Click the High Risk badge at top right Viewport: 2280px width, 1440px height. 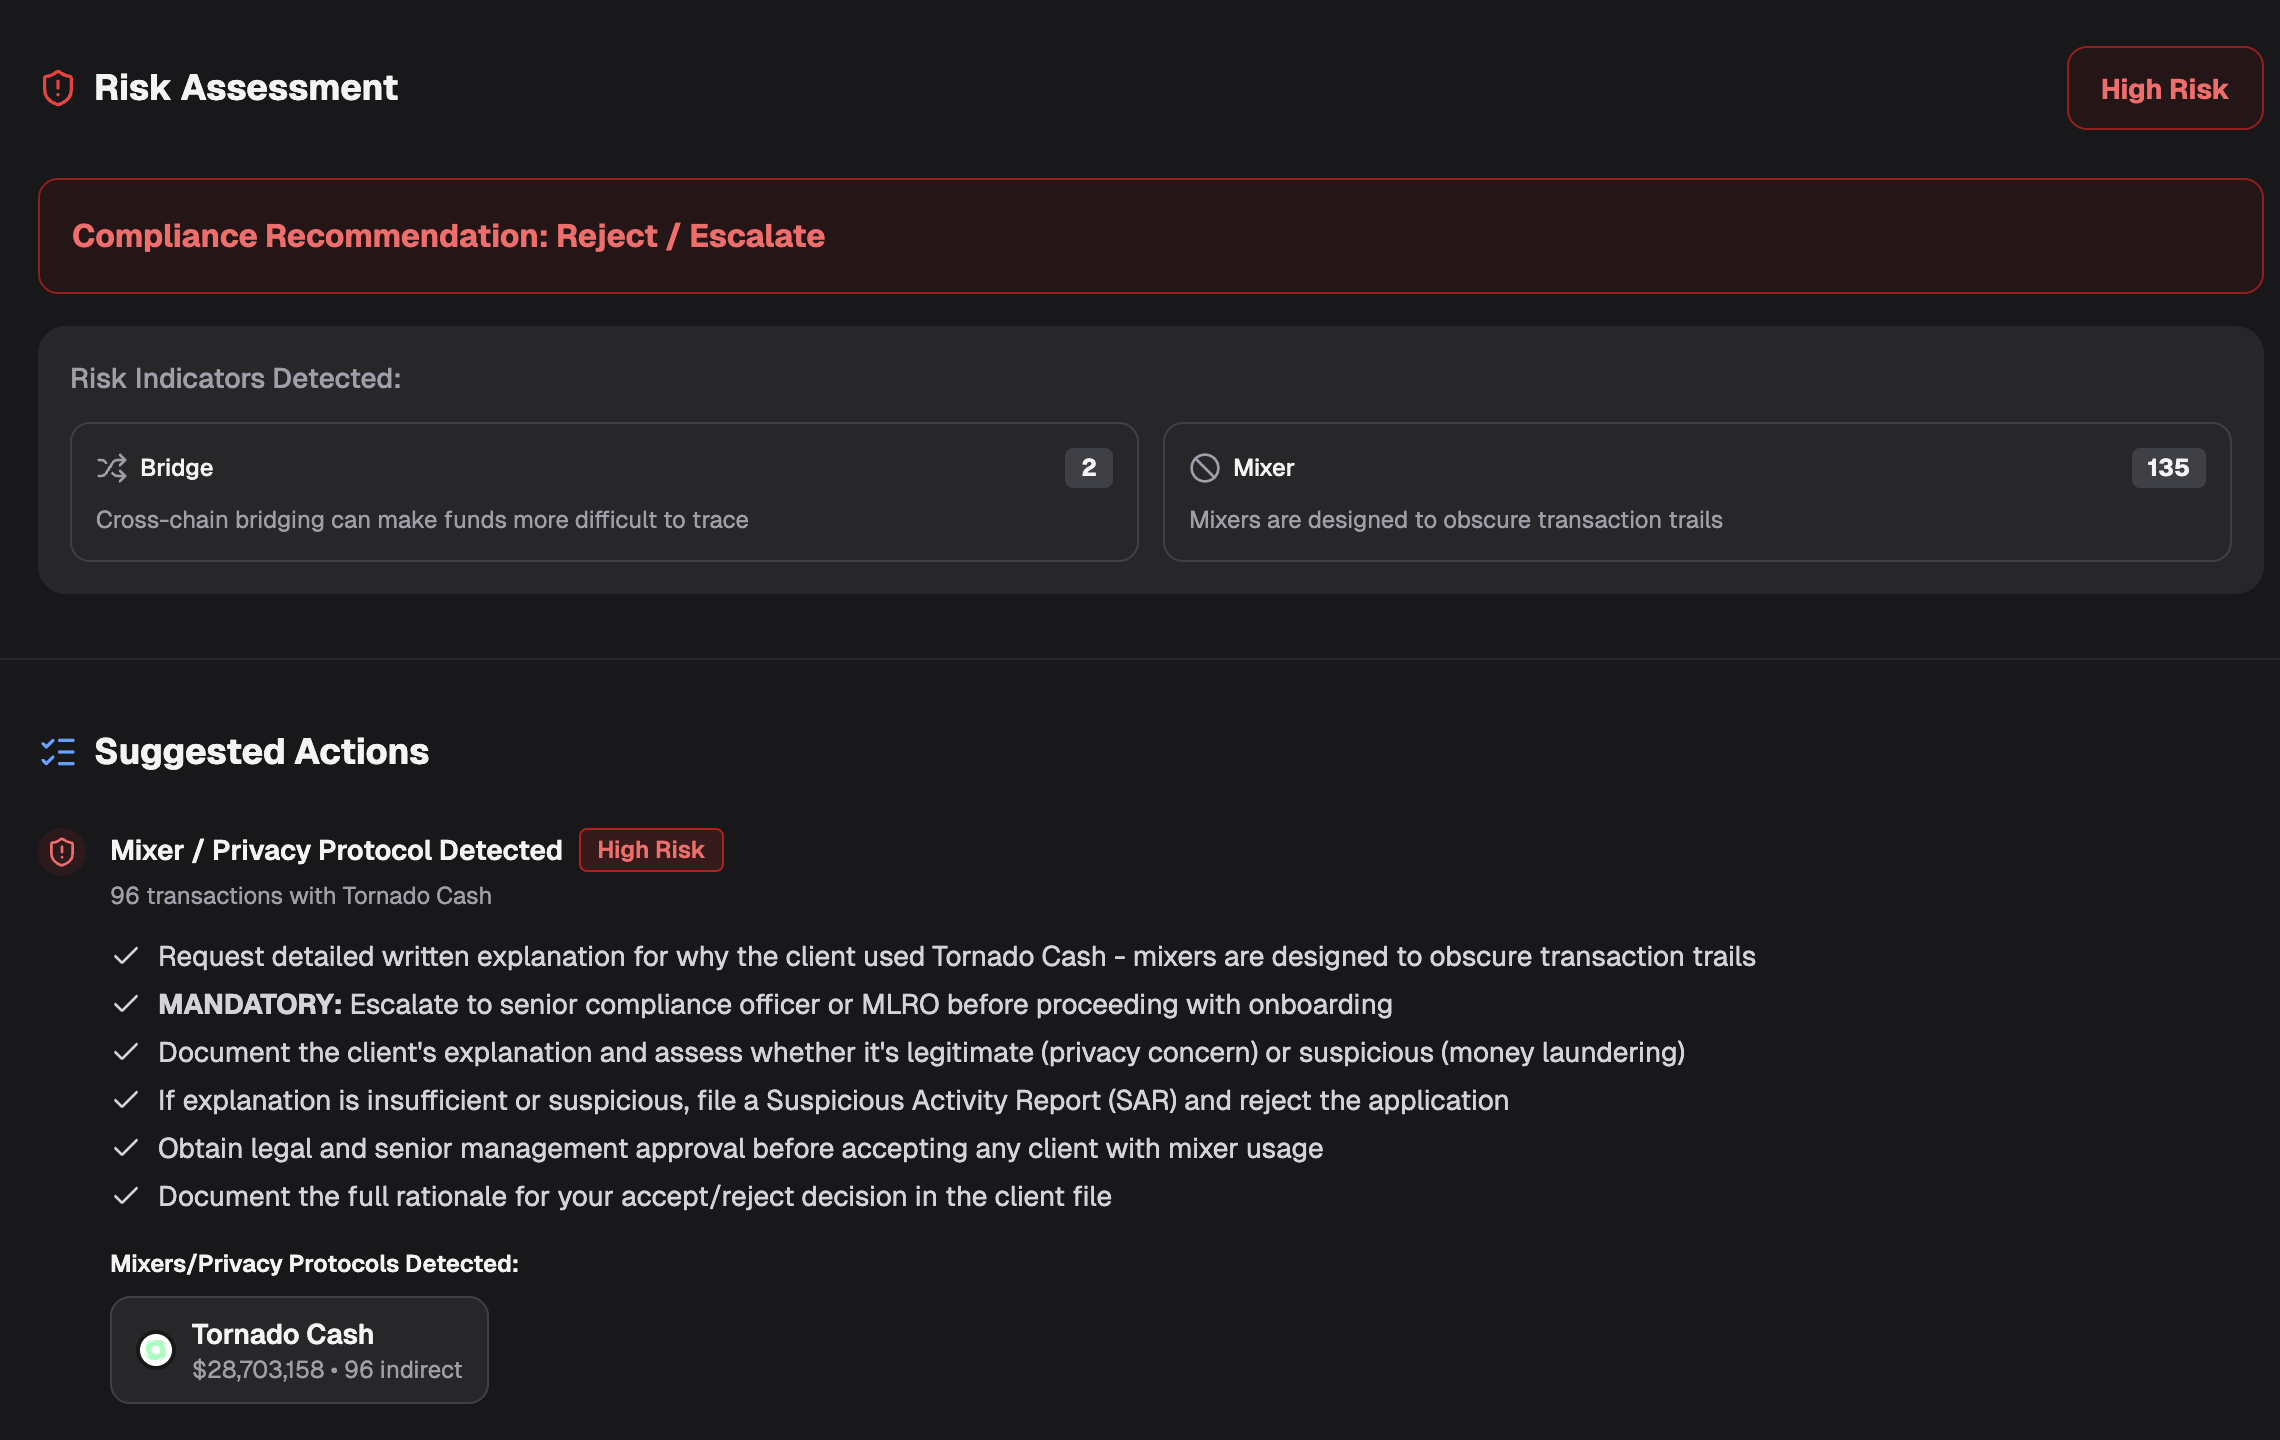pyautogui.click(x=2164, y=89)
